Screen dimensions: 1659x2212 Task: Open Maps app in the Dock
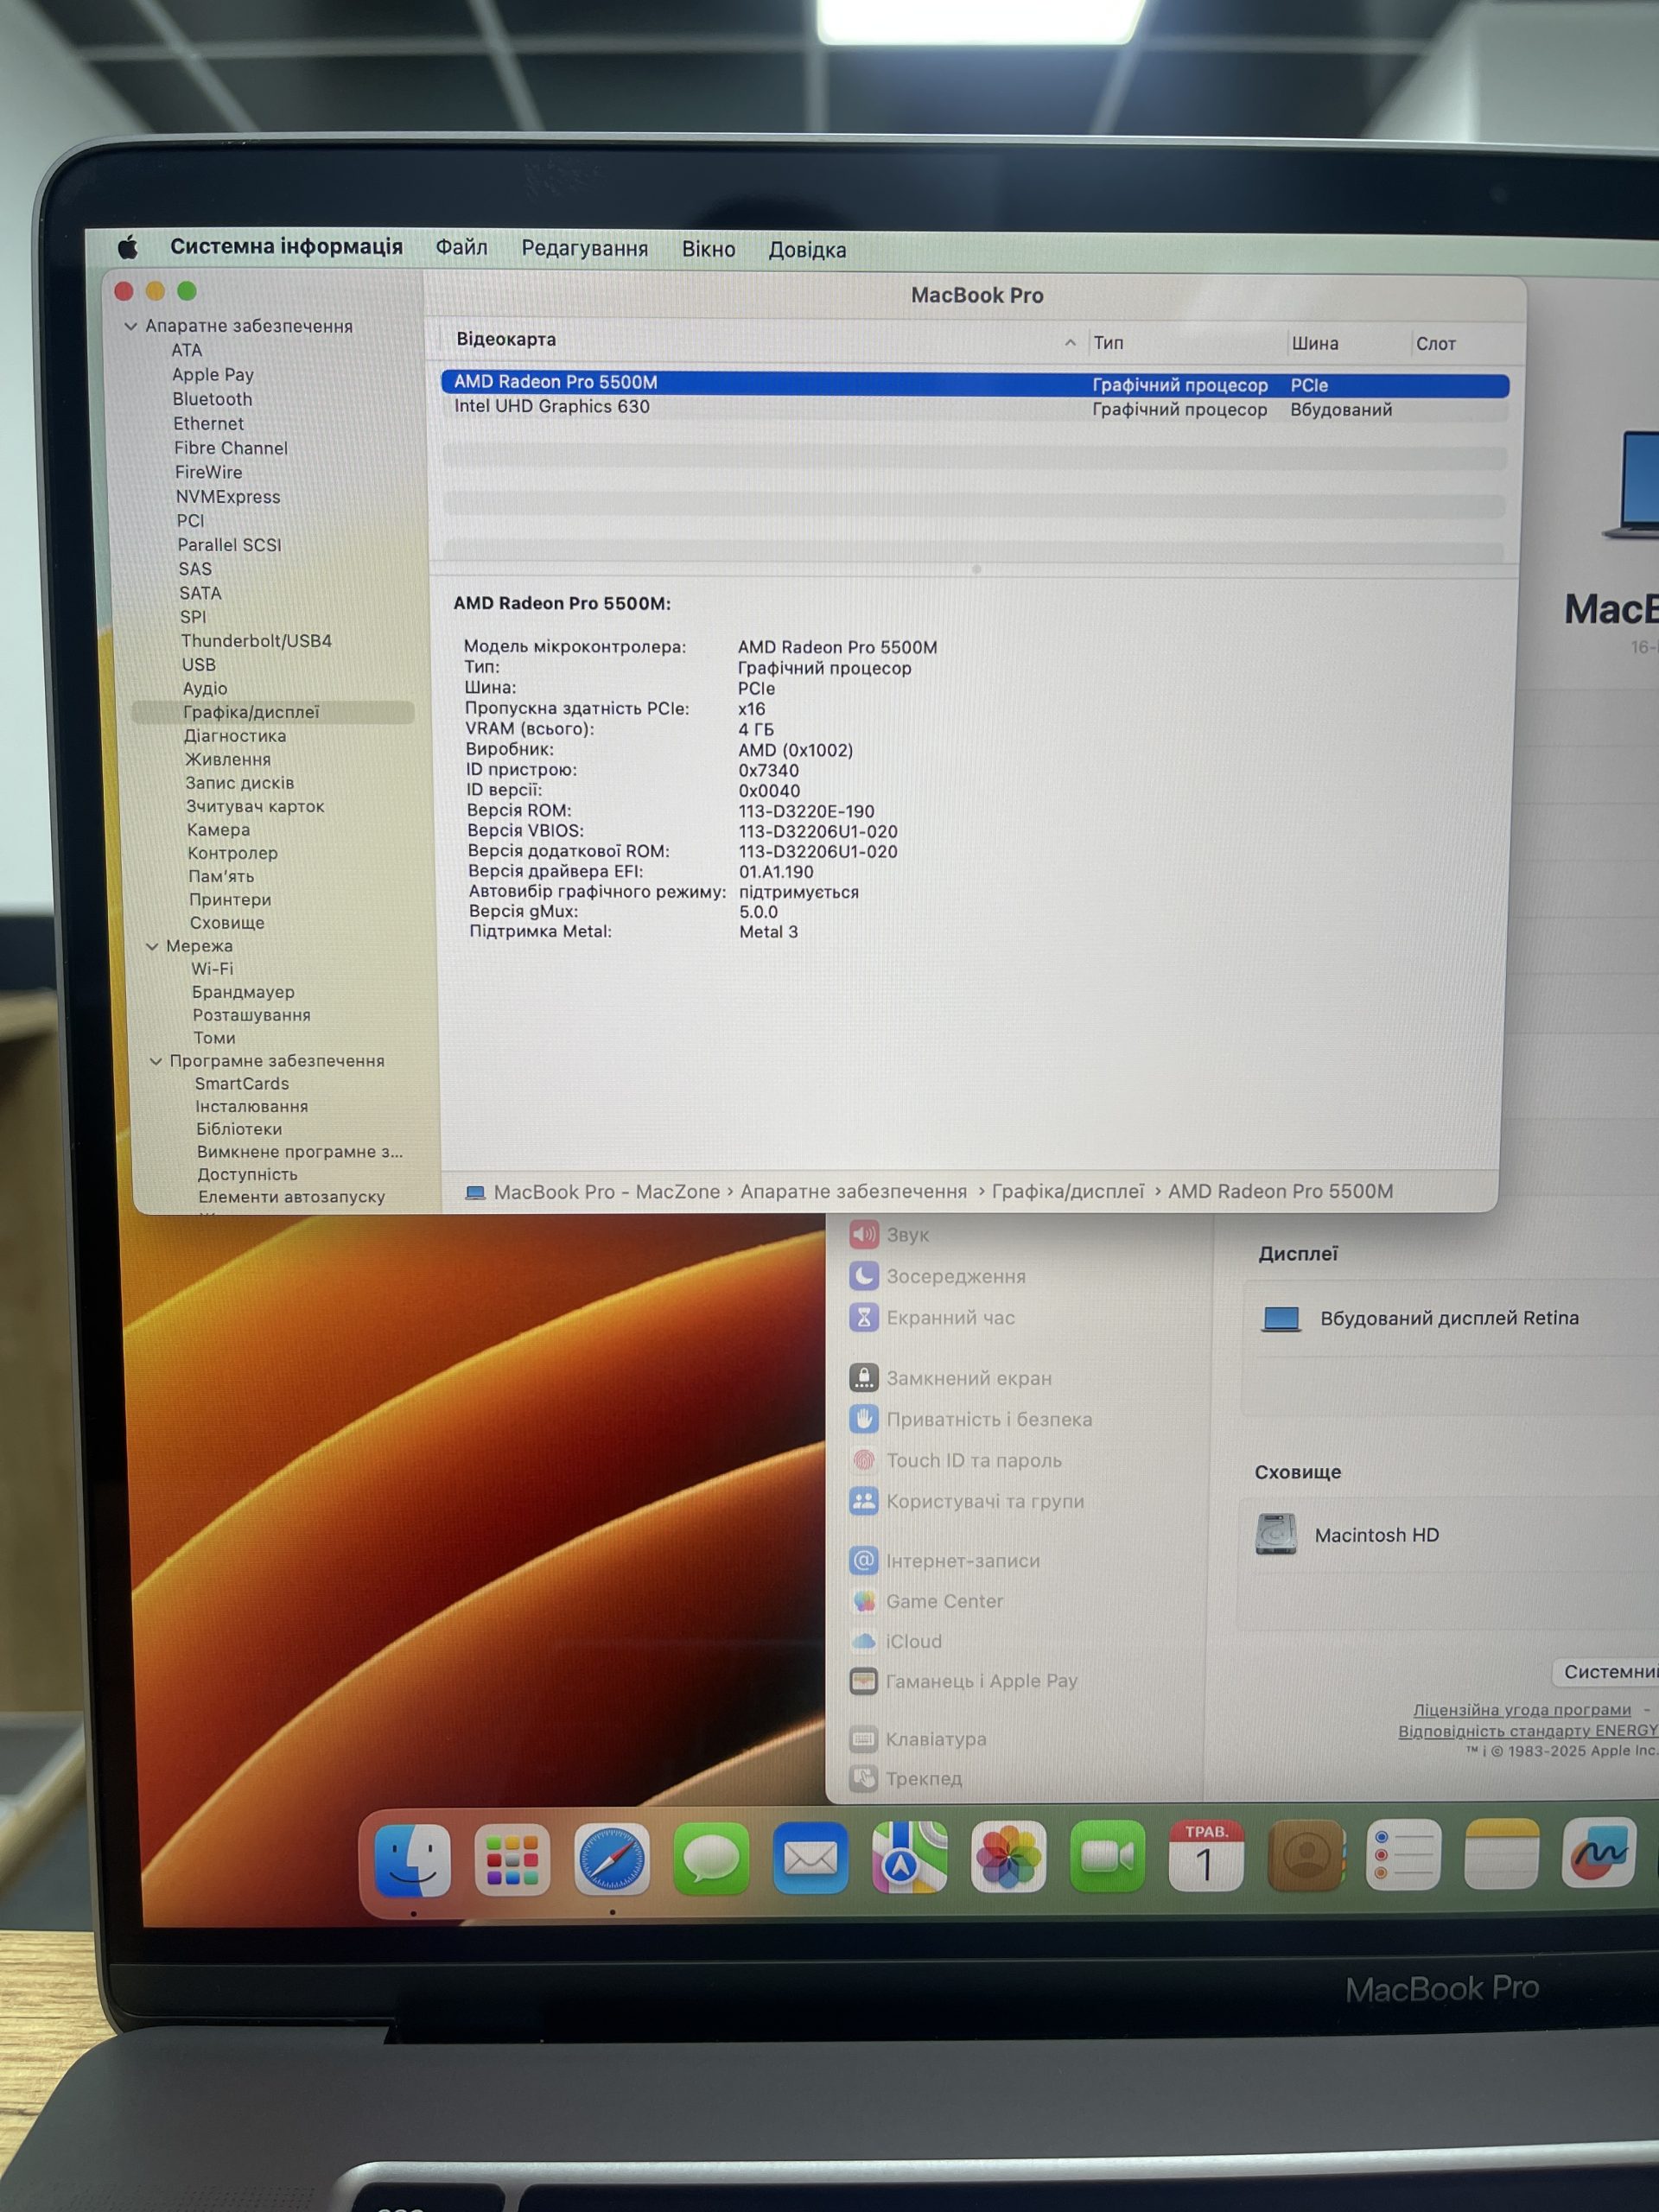click(909, 1858)
